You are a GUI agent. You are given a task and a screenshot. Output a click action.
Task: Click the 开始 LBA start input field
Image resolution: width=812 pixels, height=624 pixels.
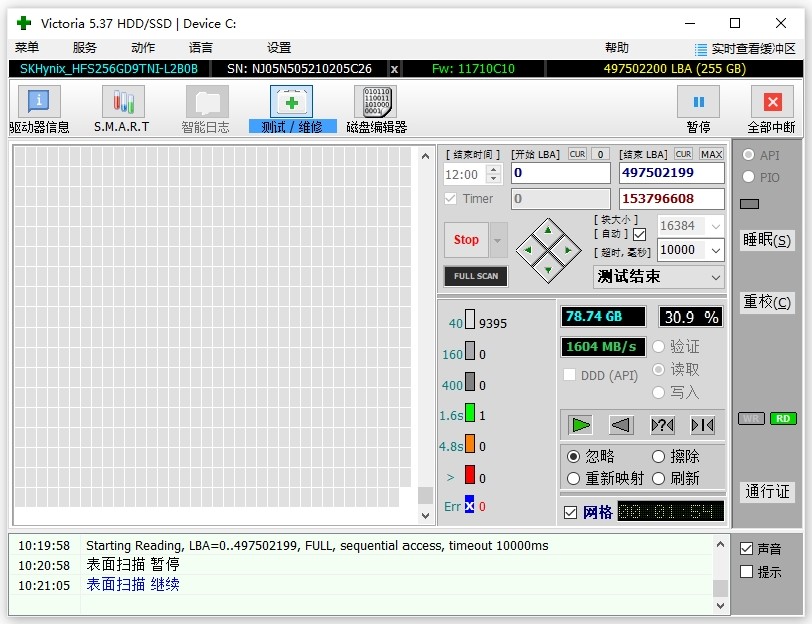point(560,173)
